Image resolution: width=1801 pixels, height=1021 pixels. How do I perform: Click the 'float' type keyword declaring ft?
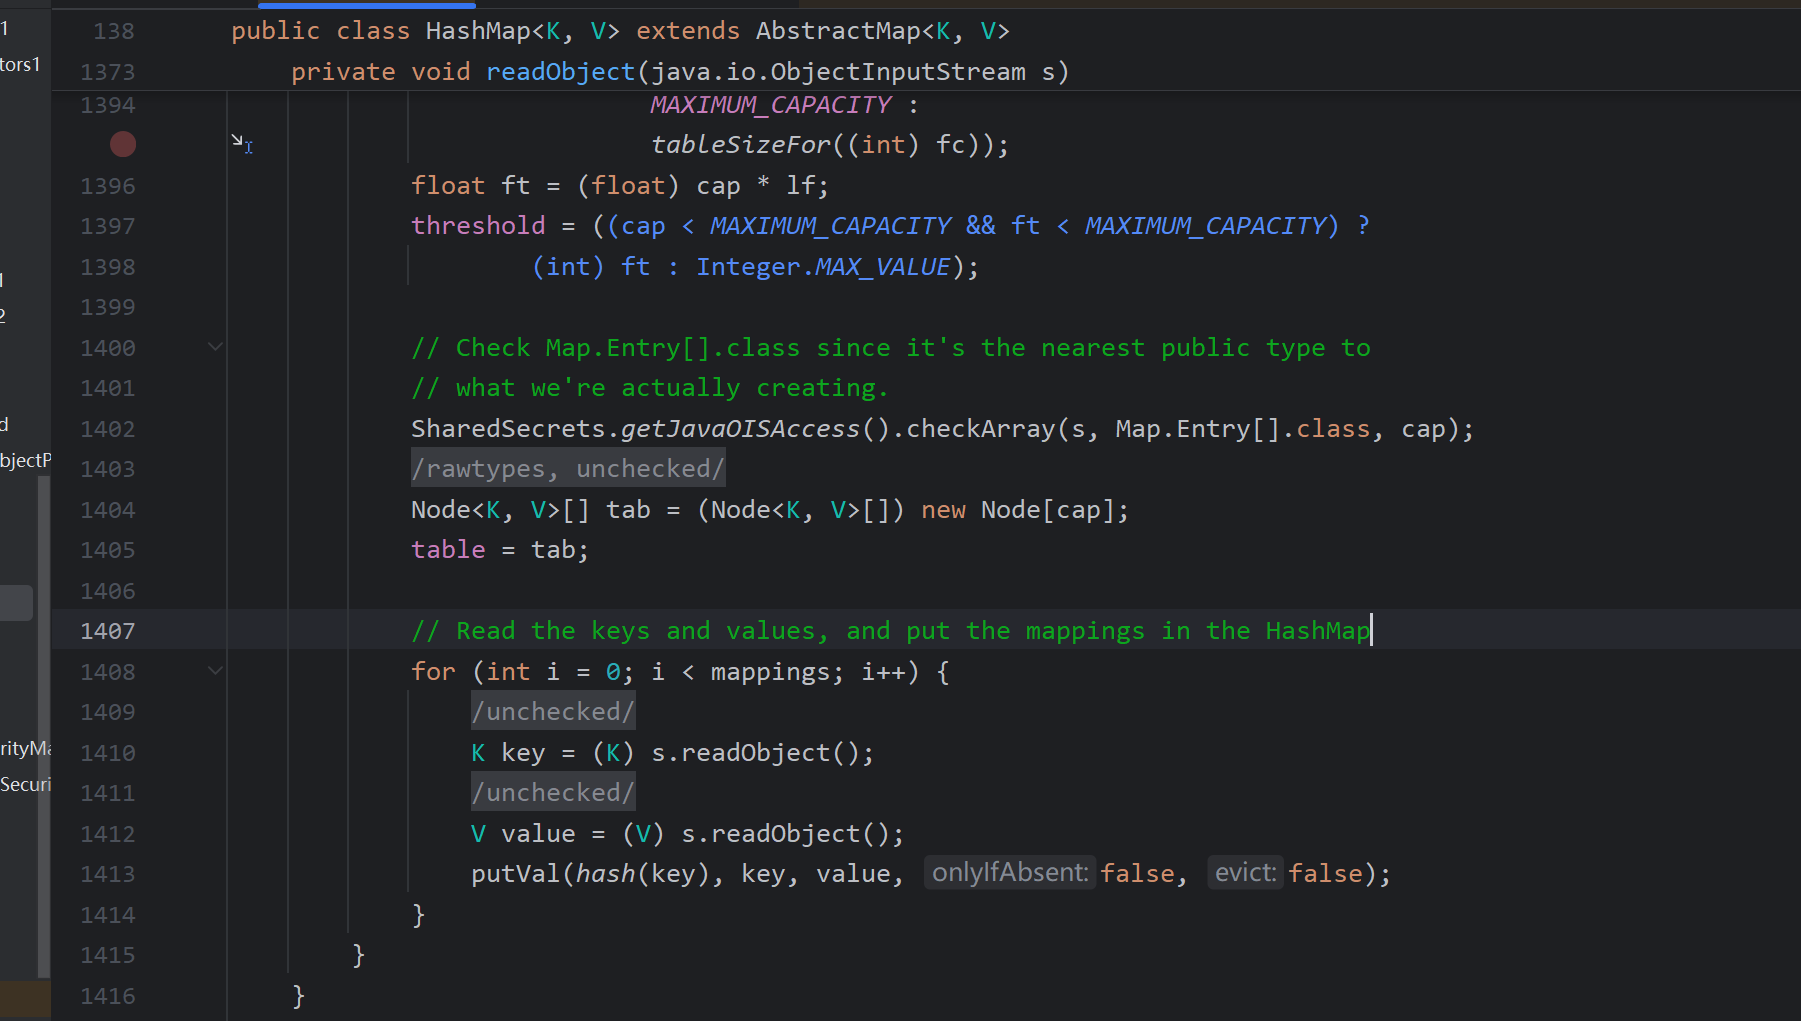tap(448, 186)
